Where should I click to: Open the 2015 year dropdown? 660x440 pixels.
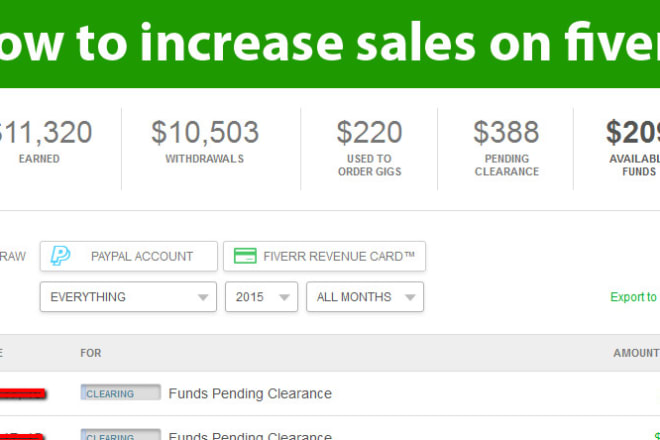pos(262,297)
